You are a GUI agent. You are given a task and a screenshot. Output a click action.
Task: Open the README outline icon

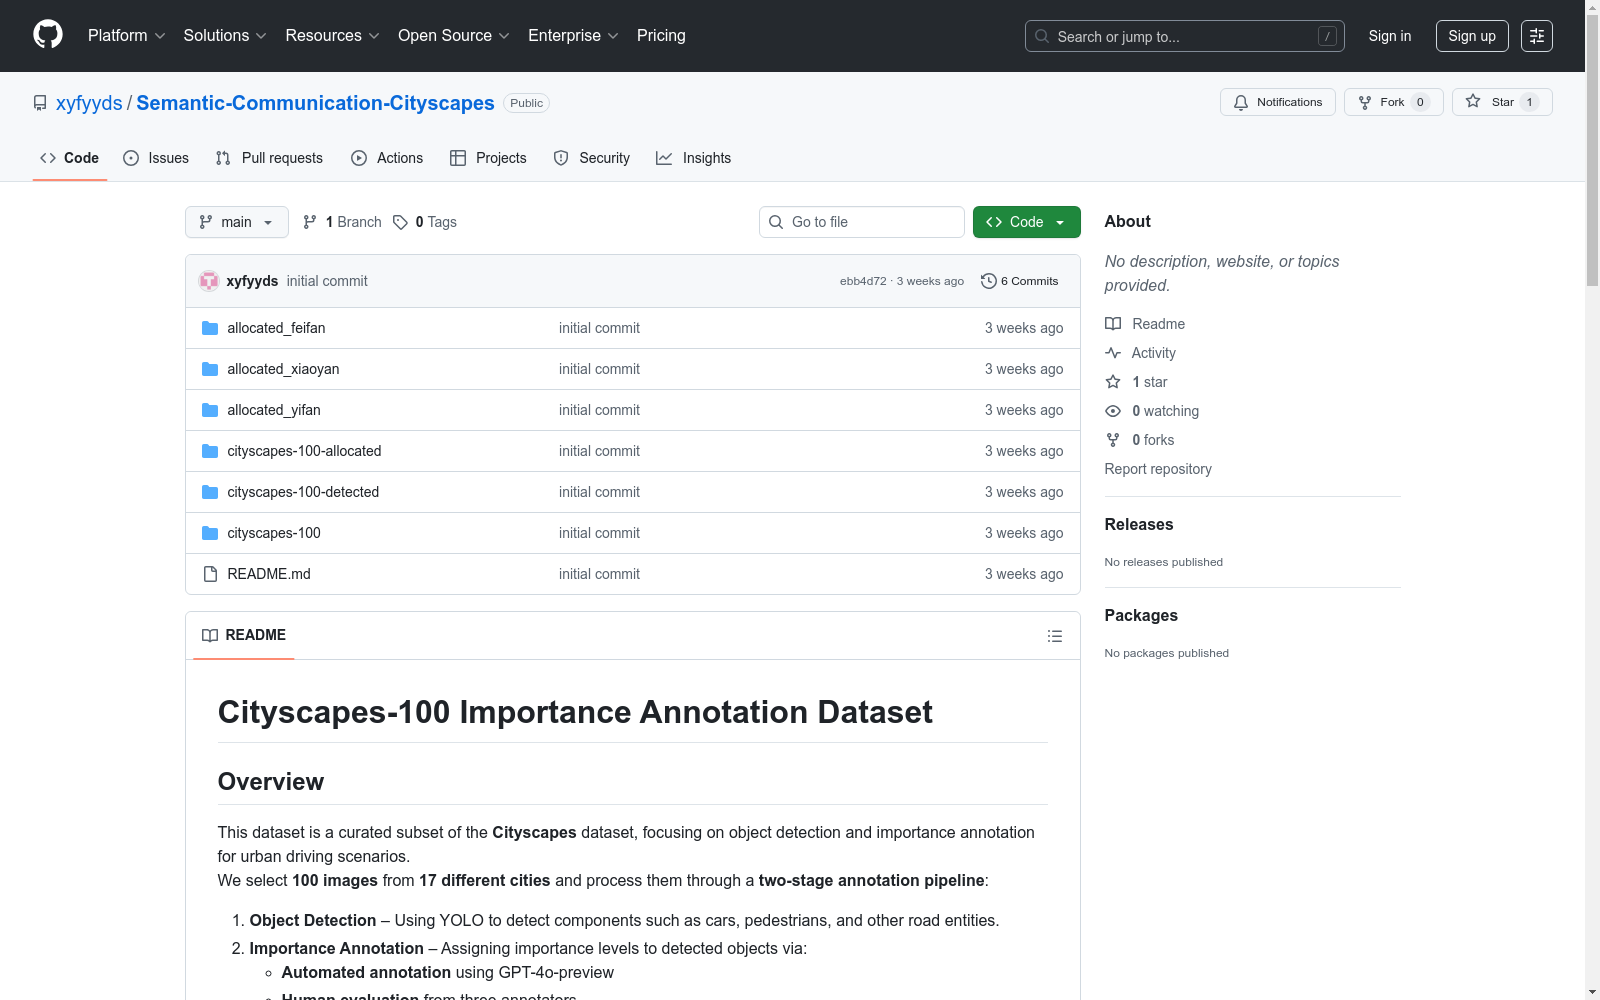pos(1054,636)
